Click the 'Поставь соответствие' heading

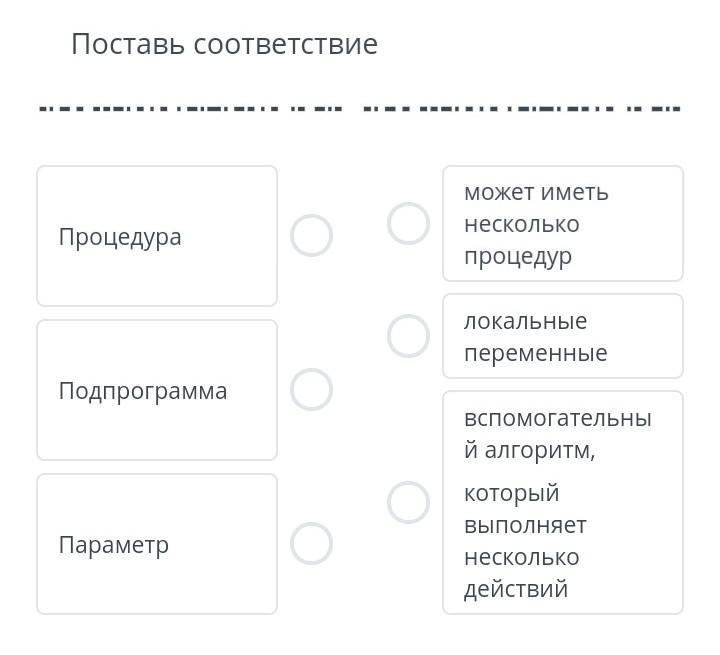pyautogui.click(x=224, y=44)
